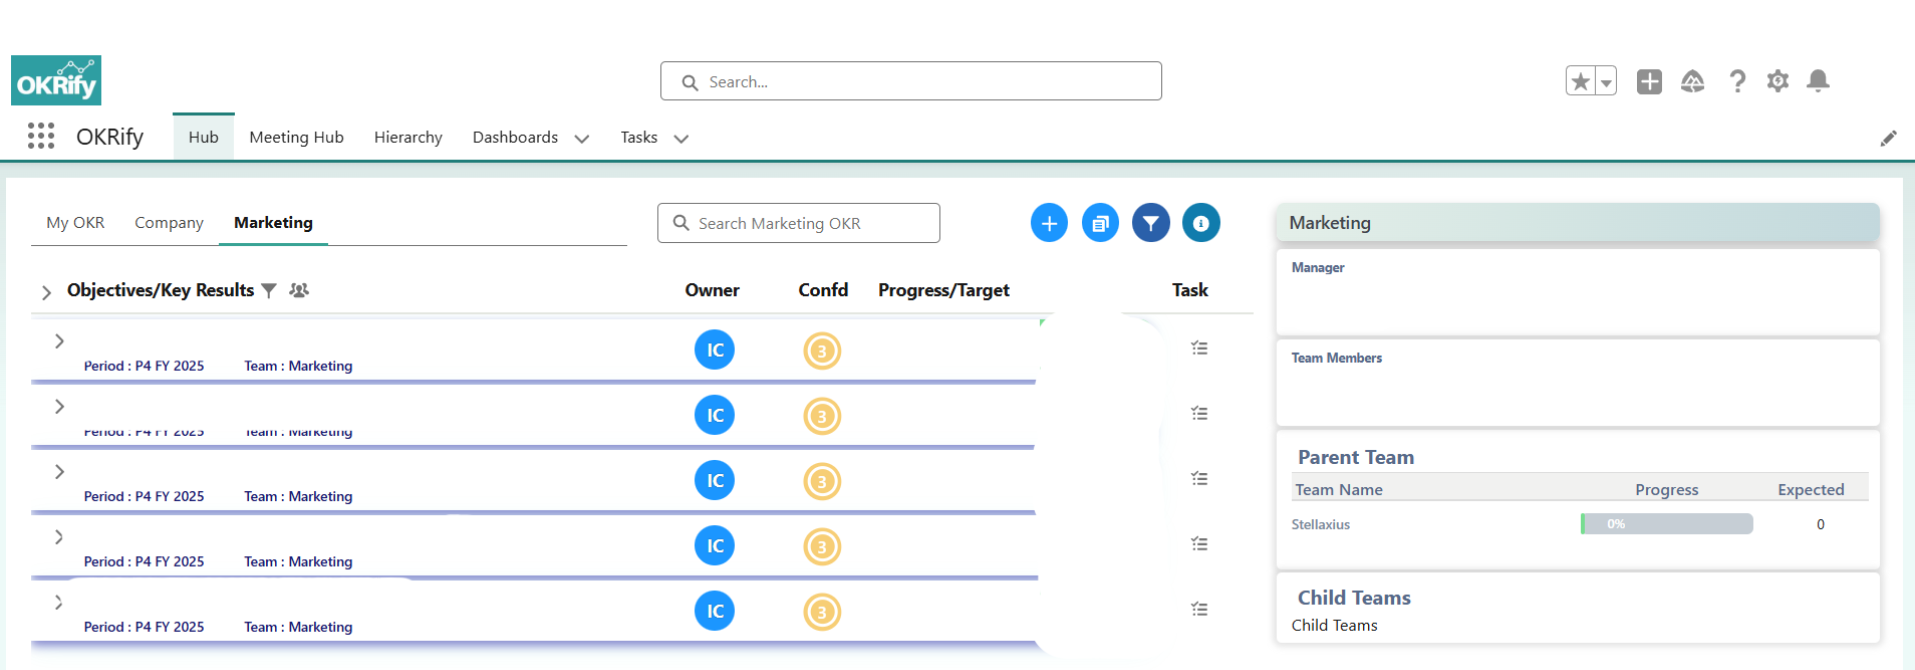Click the blue info circle icon
Viewport: 1915px width, 670px height.
[x=1201, y=223]
